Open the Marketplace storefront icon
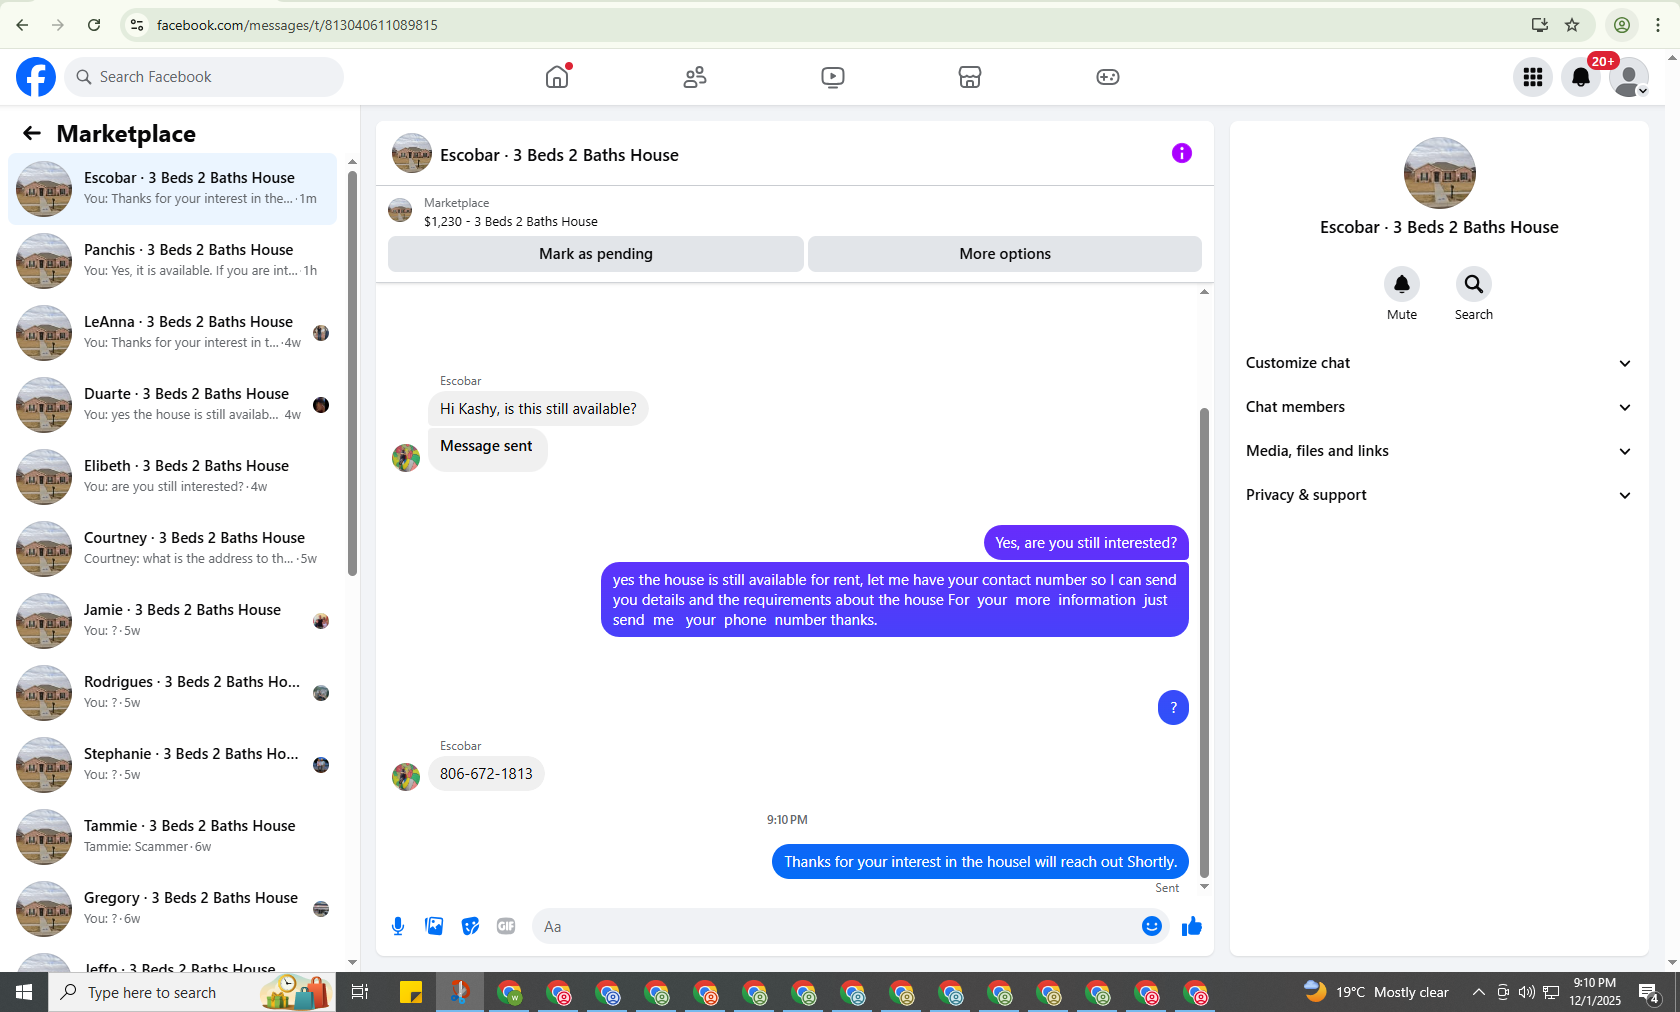 [970, 77]
